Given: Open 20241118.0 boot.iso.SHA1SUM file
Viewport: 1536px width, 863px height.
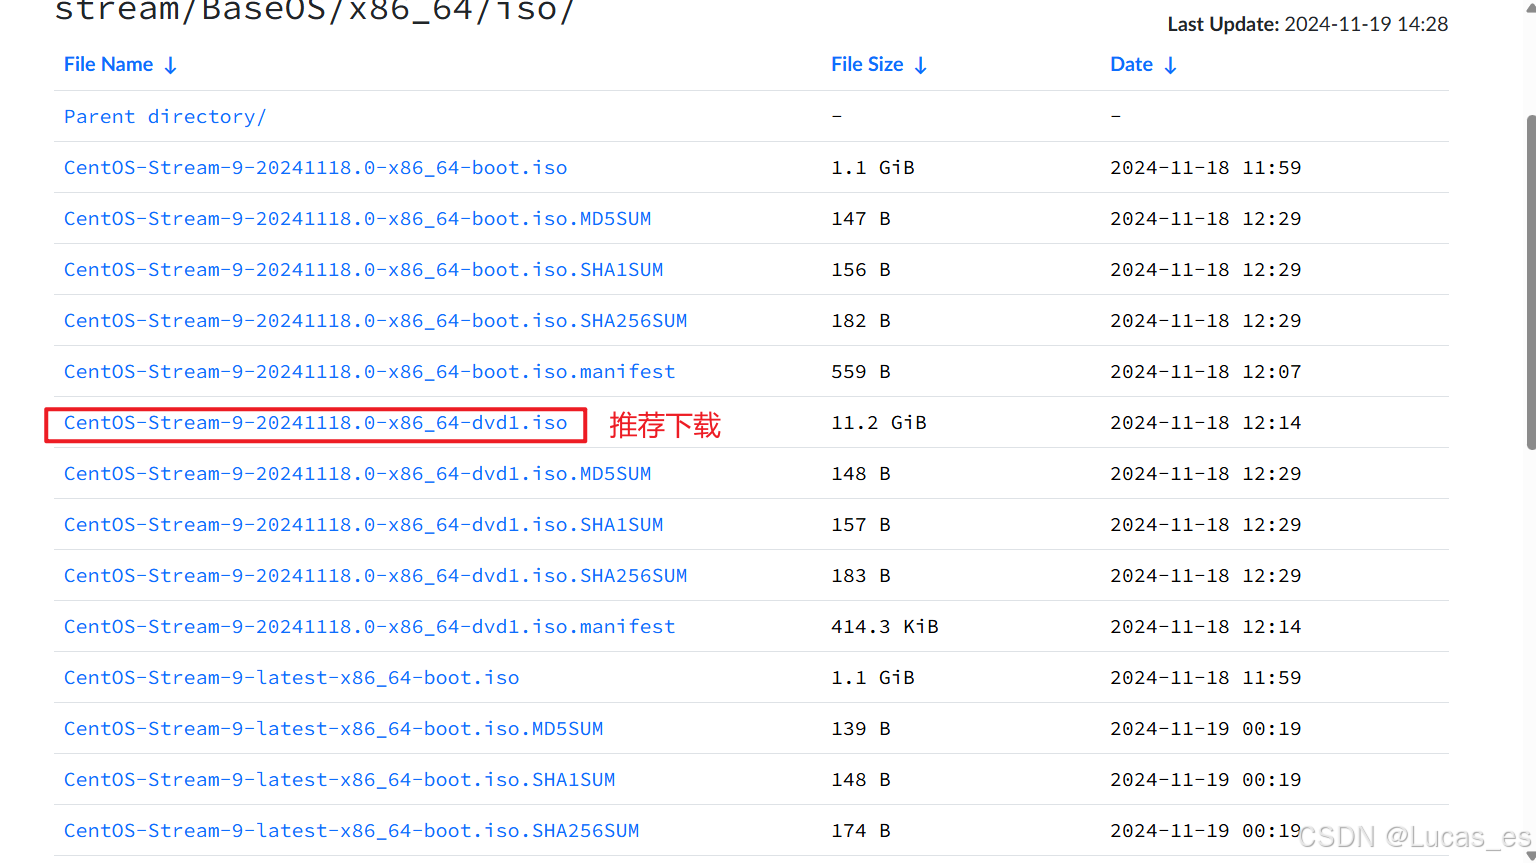Looking at the screenshot, I should tap(363, 269).
